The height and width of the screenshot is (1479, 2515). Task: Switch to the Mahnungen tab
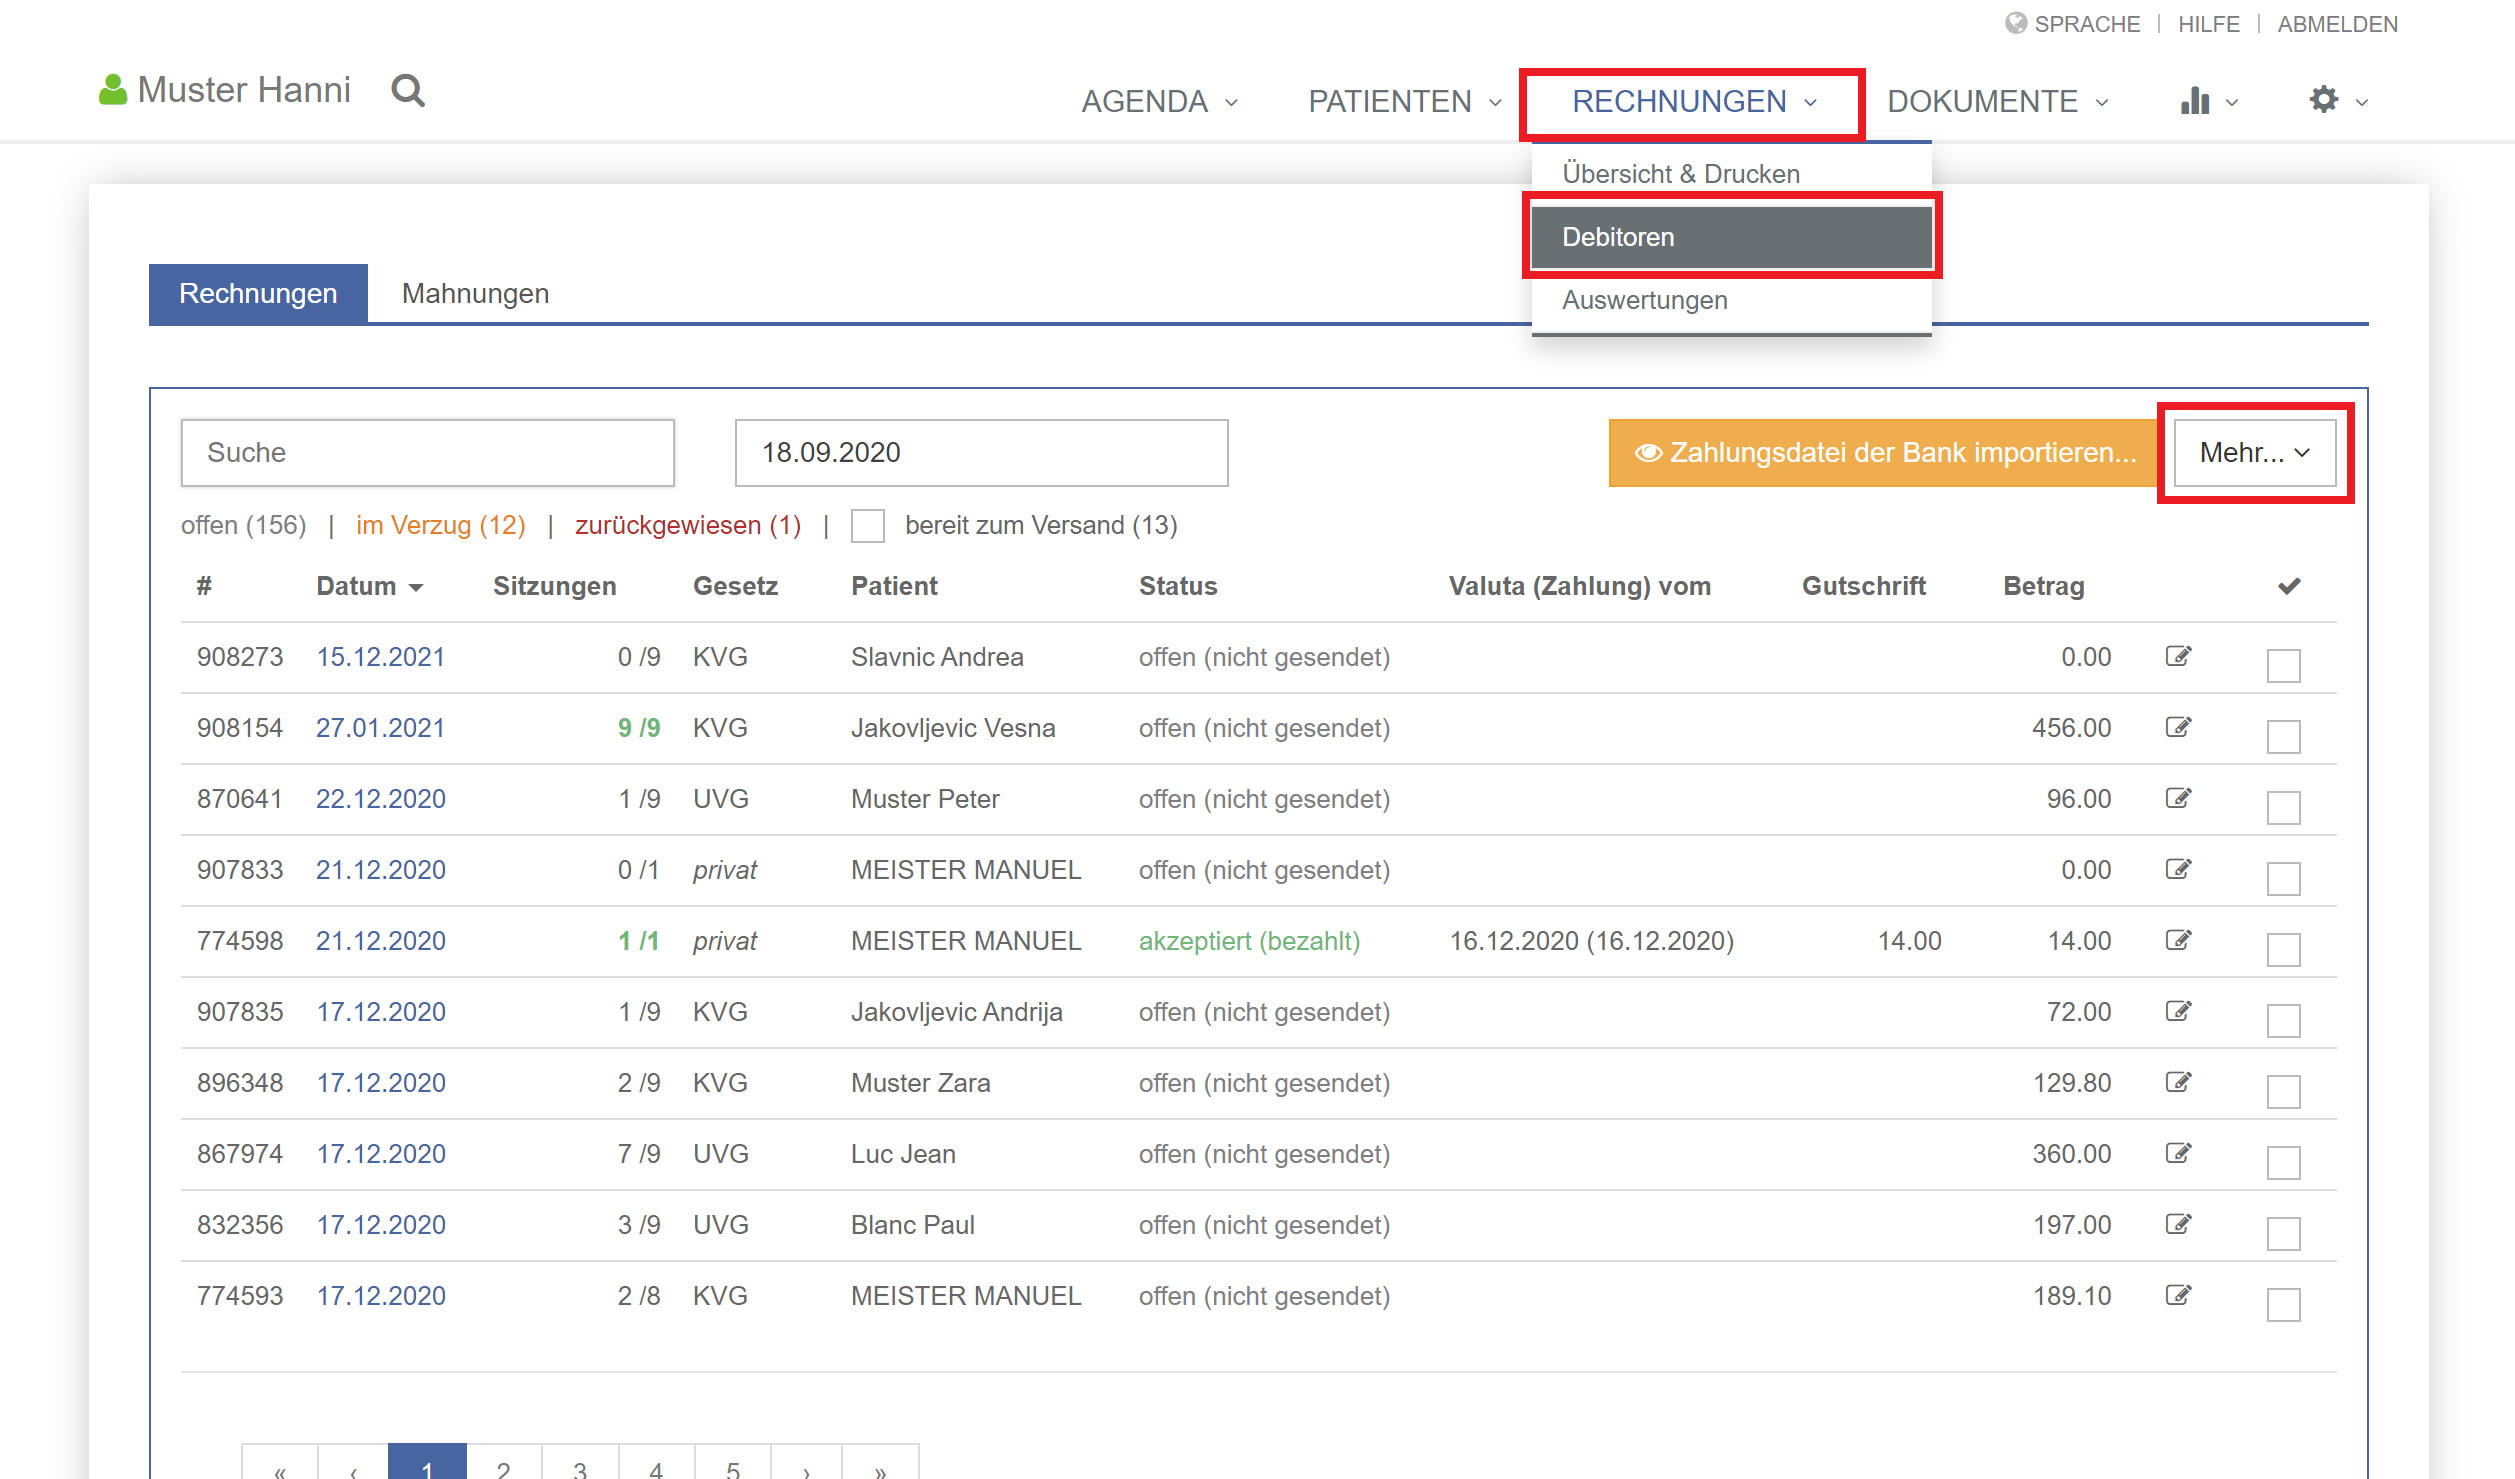[x=475, y=293]
